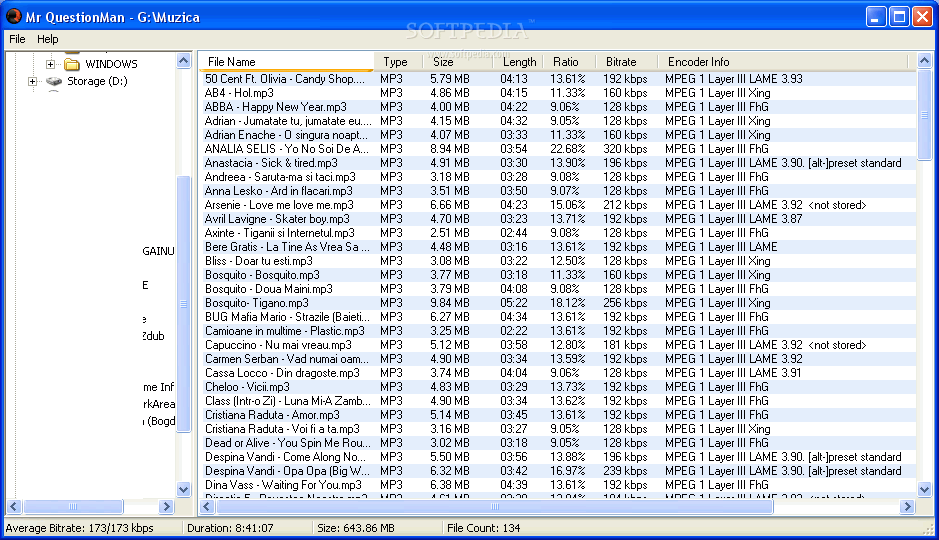Select the Storage (D:) drive icon

point(54,81)
